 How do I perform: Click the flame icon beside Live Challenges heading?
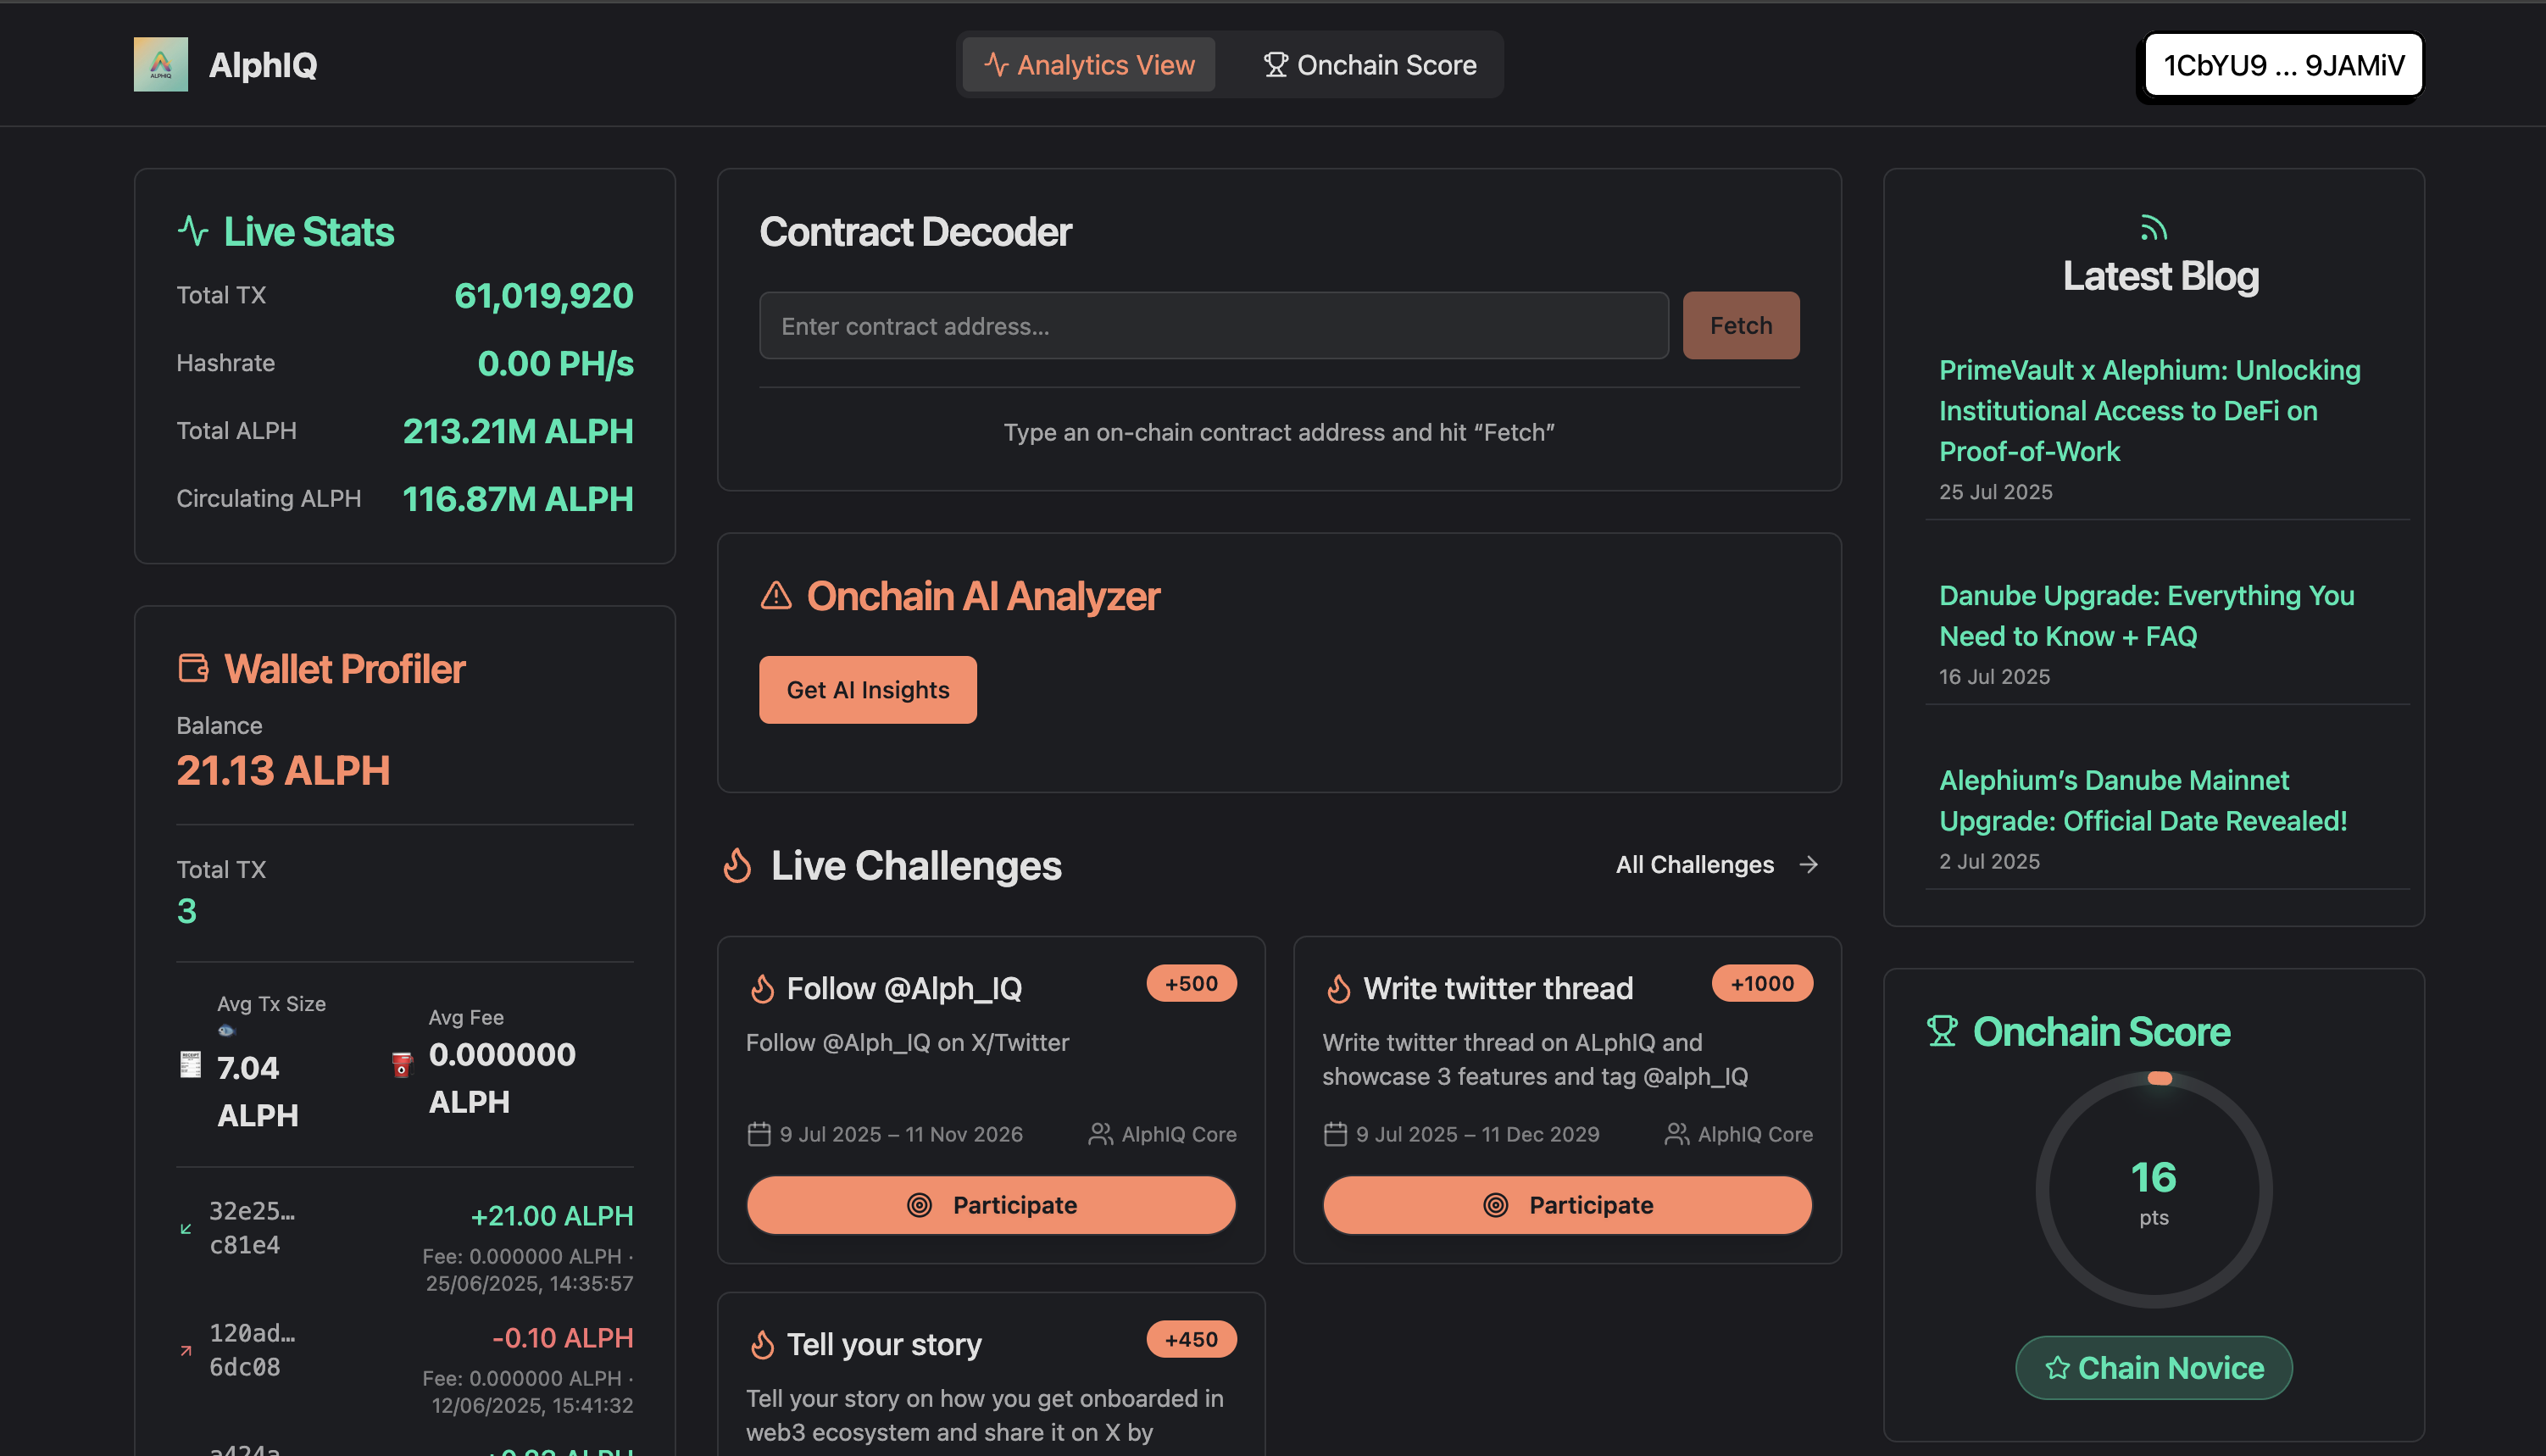[737, 866]
